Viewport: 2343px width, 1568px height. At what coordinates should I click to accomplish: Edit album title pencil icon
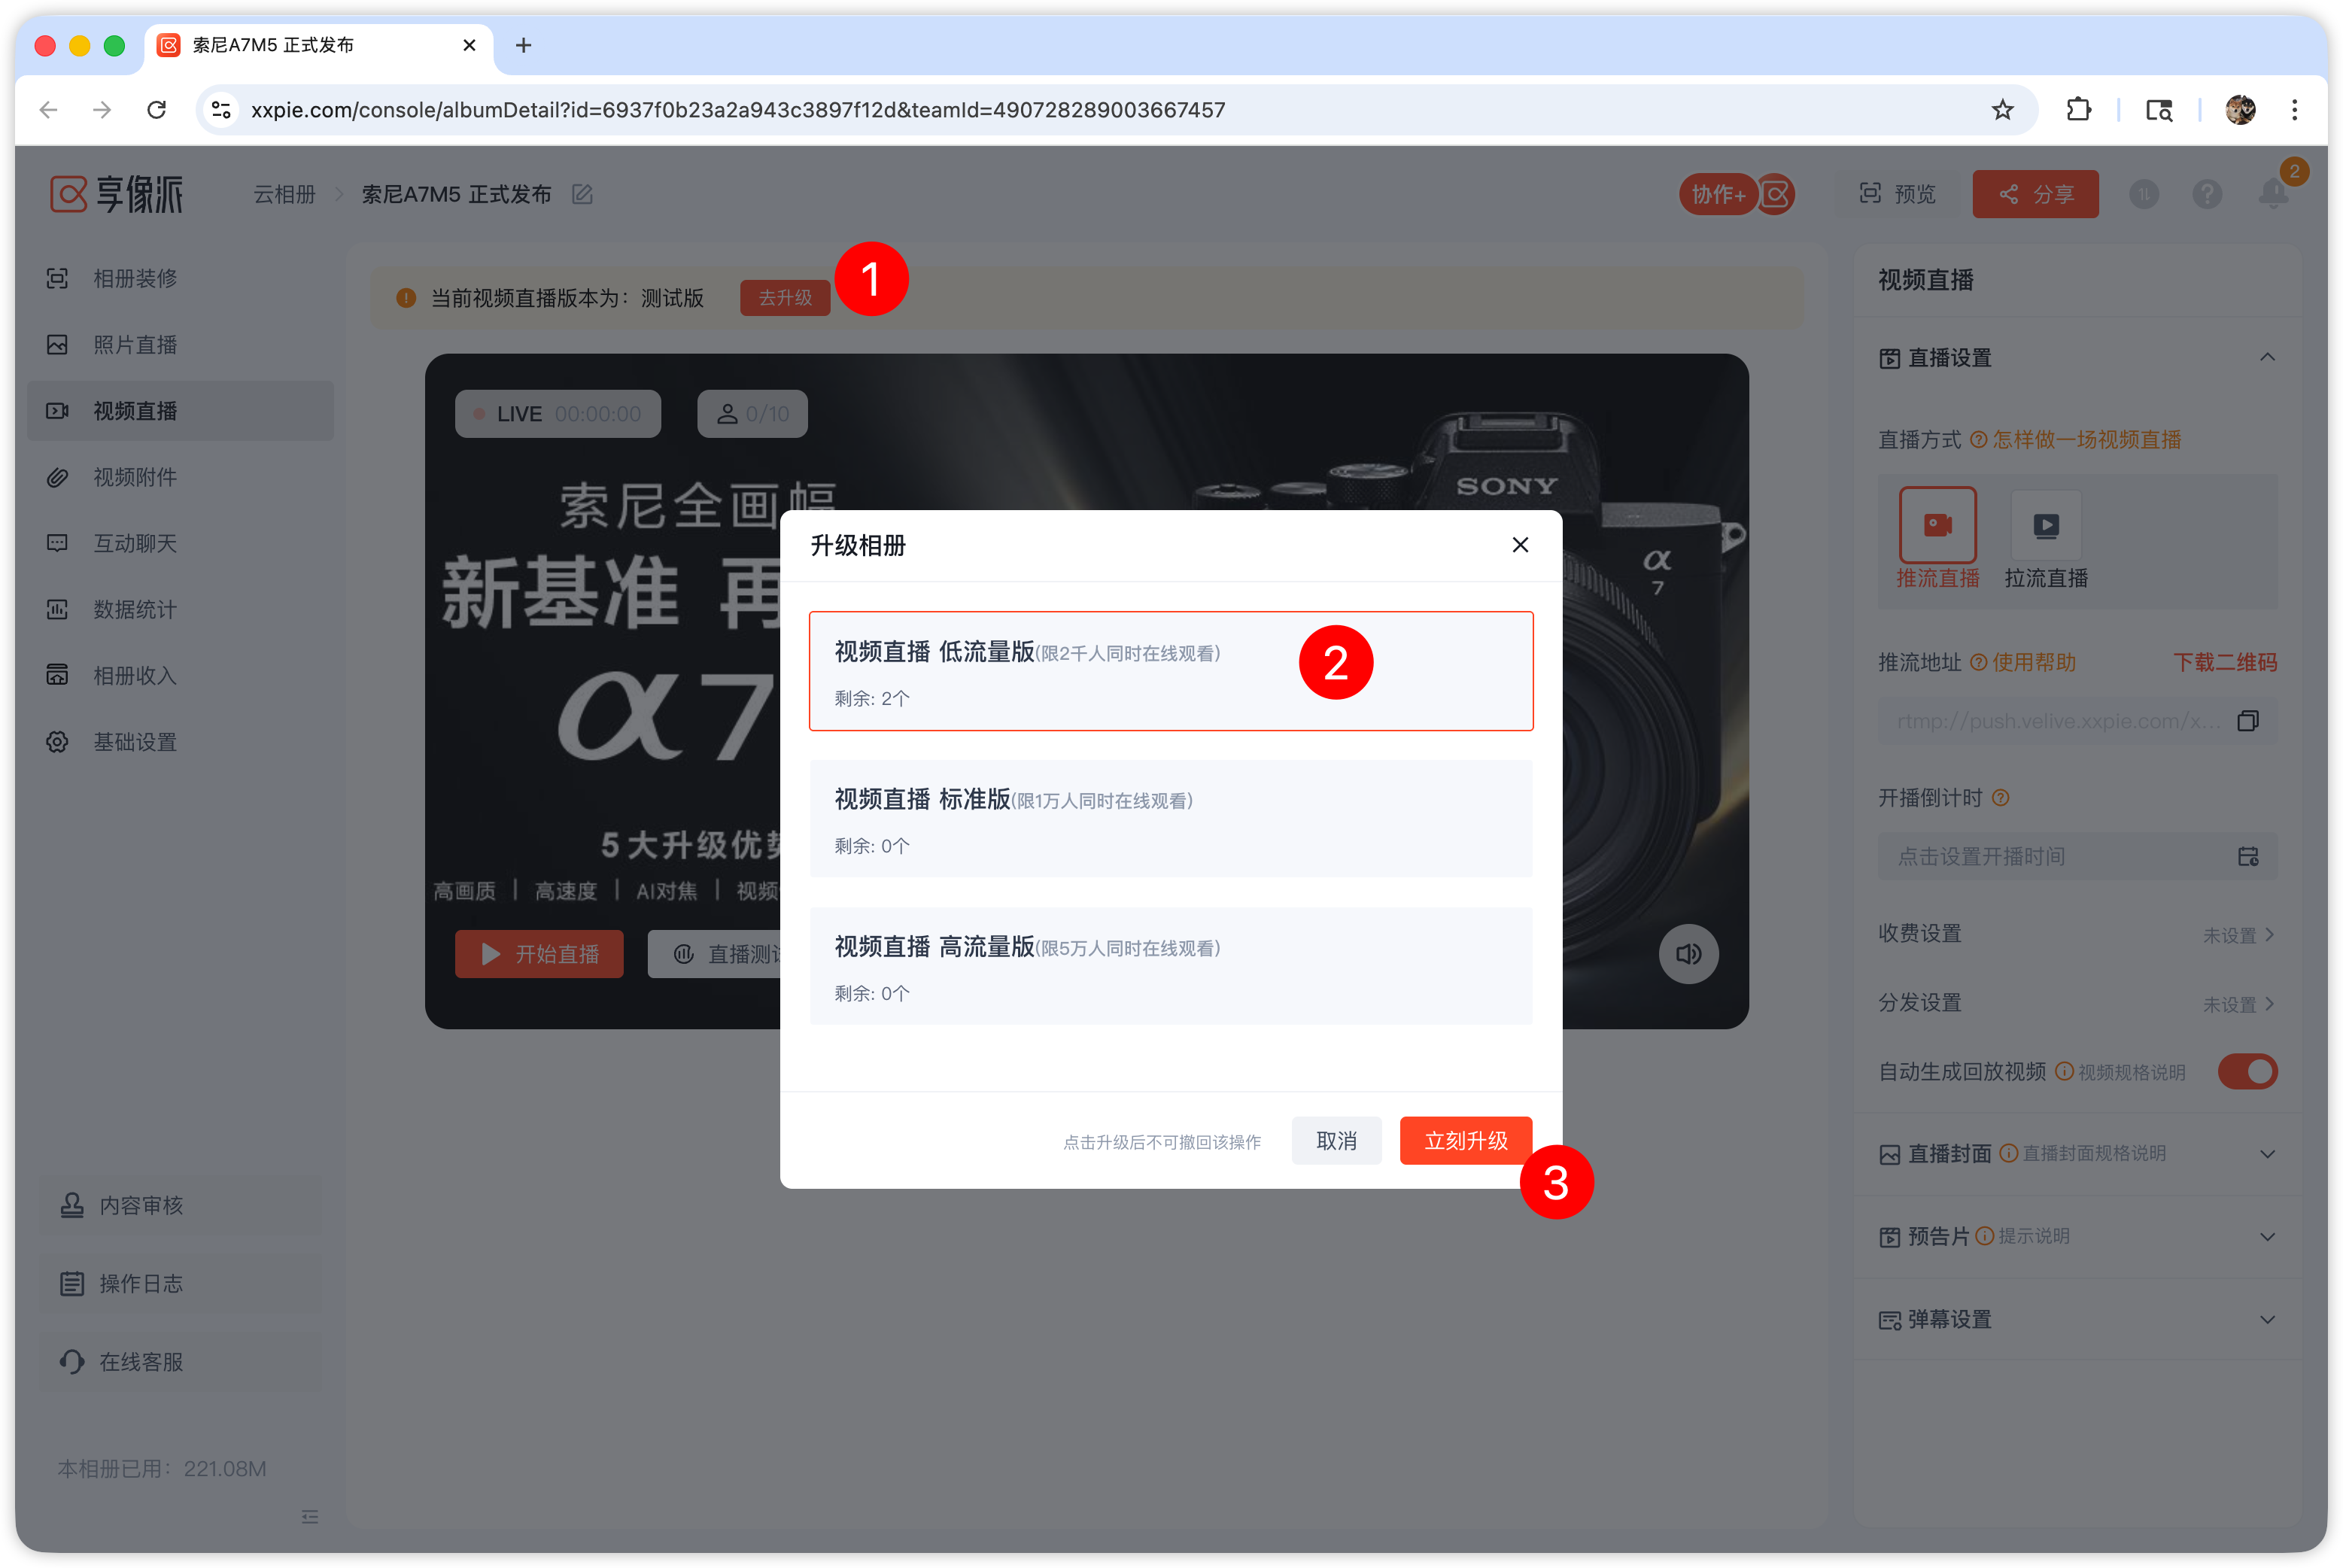[x=582, y=194]
